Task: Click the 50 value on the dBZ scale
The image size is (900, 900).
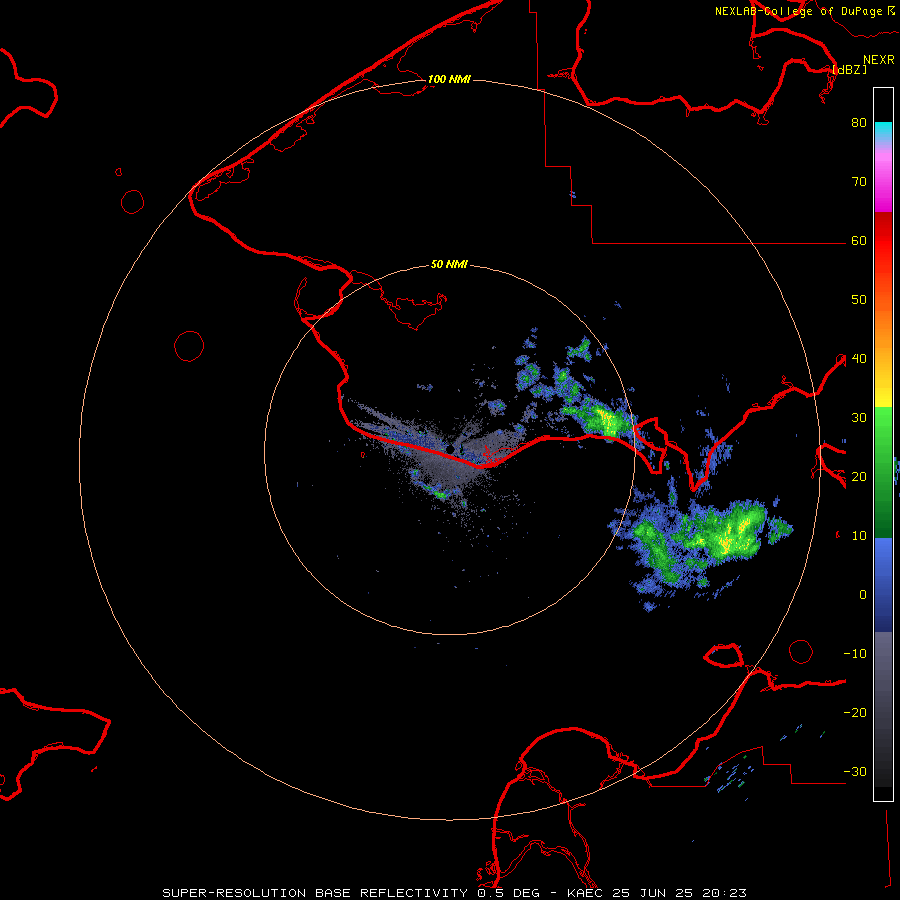Action: (859, 300)
